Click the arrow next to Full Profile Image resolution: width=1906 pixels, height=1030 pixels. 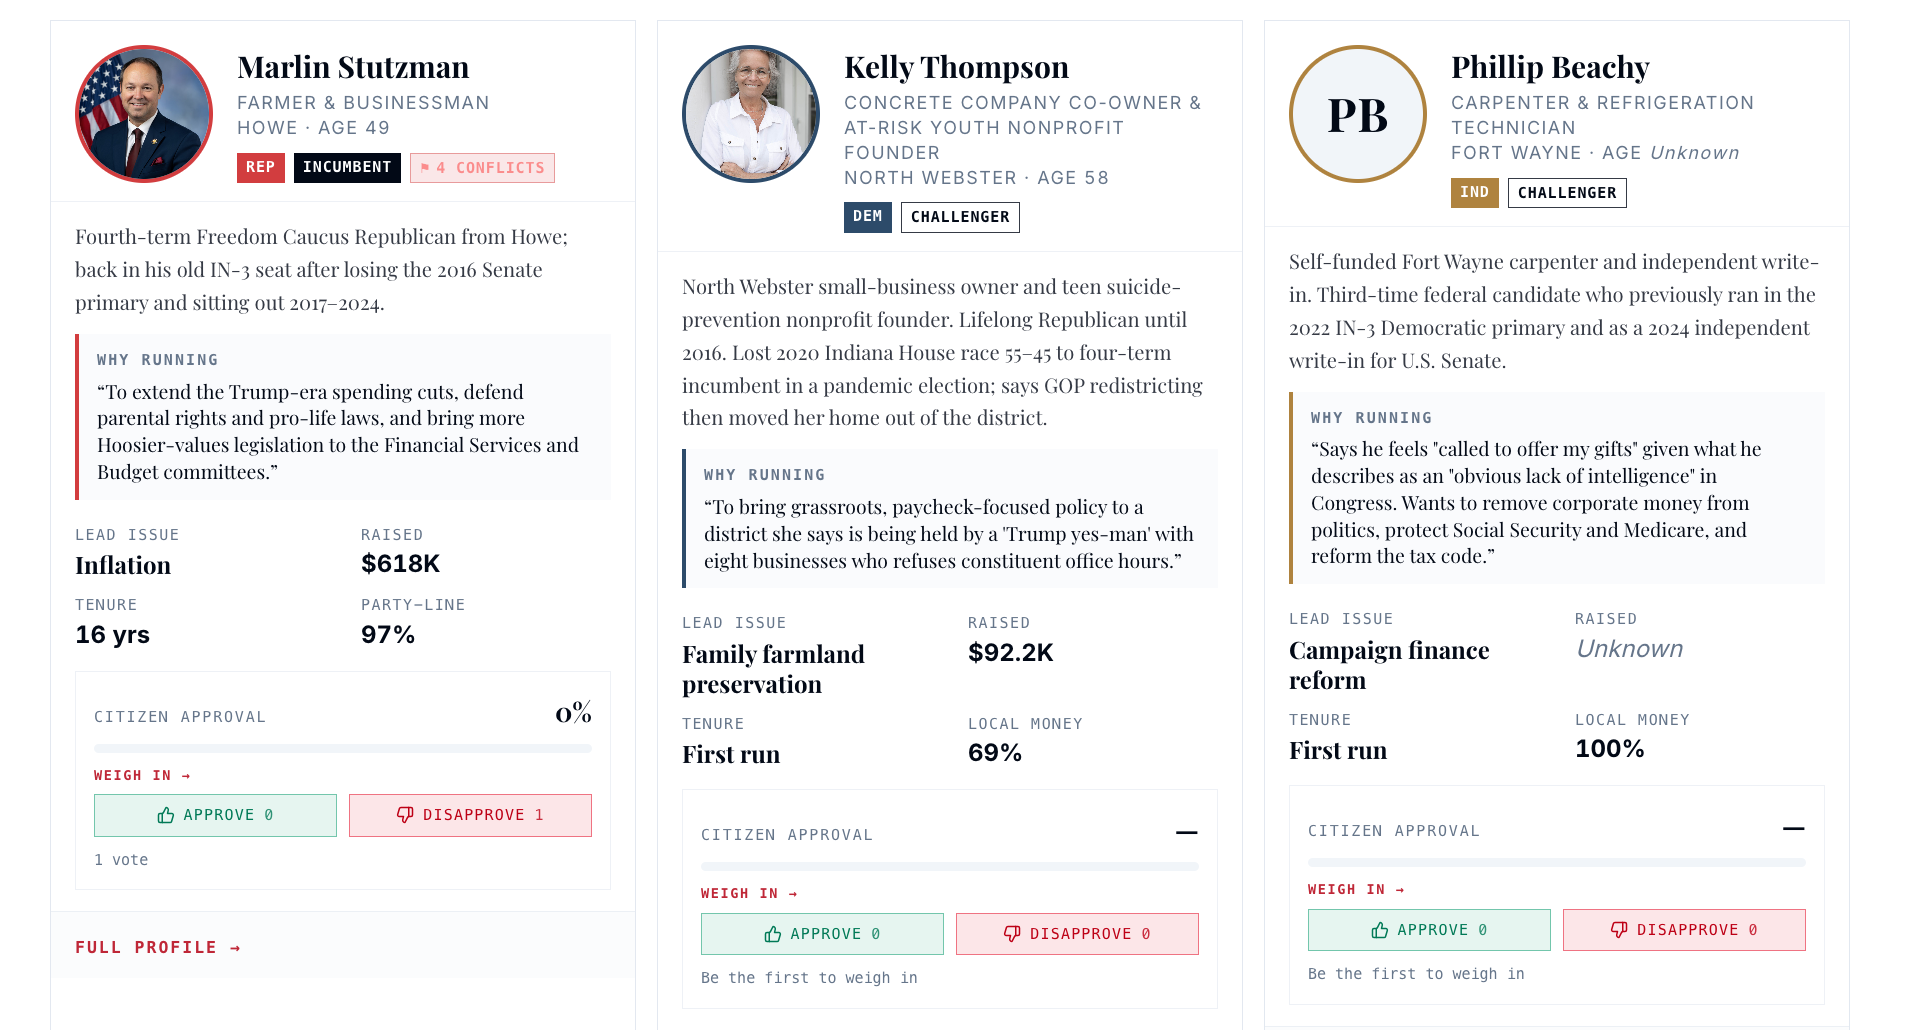235,948
